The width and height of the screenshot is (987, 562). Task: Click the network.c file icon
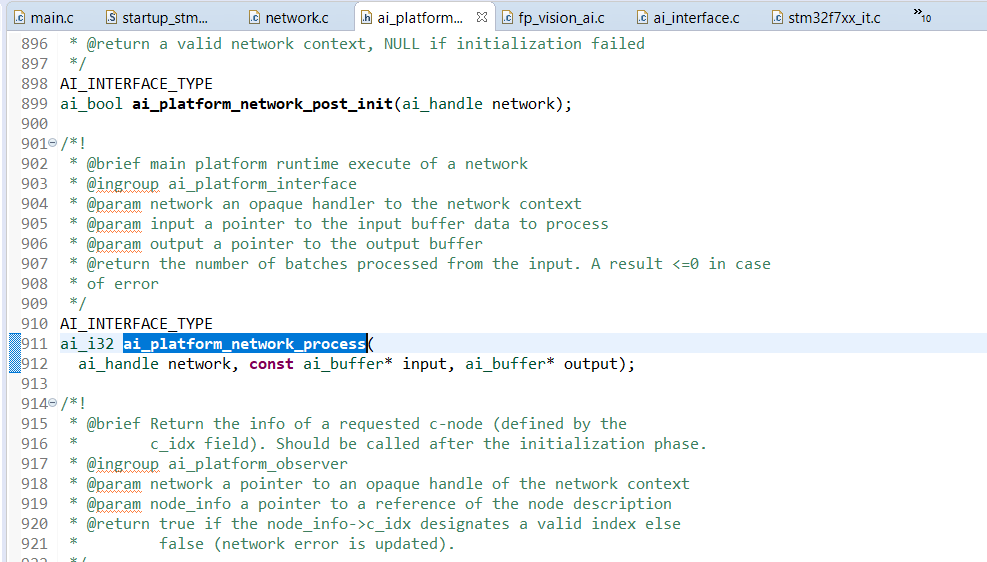coord(254,18)
